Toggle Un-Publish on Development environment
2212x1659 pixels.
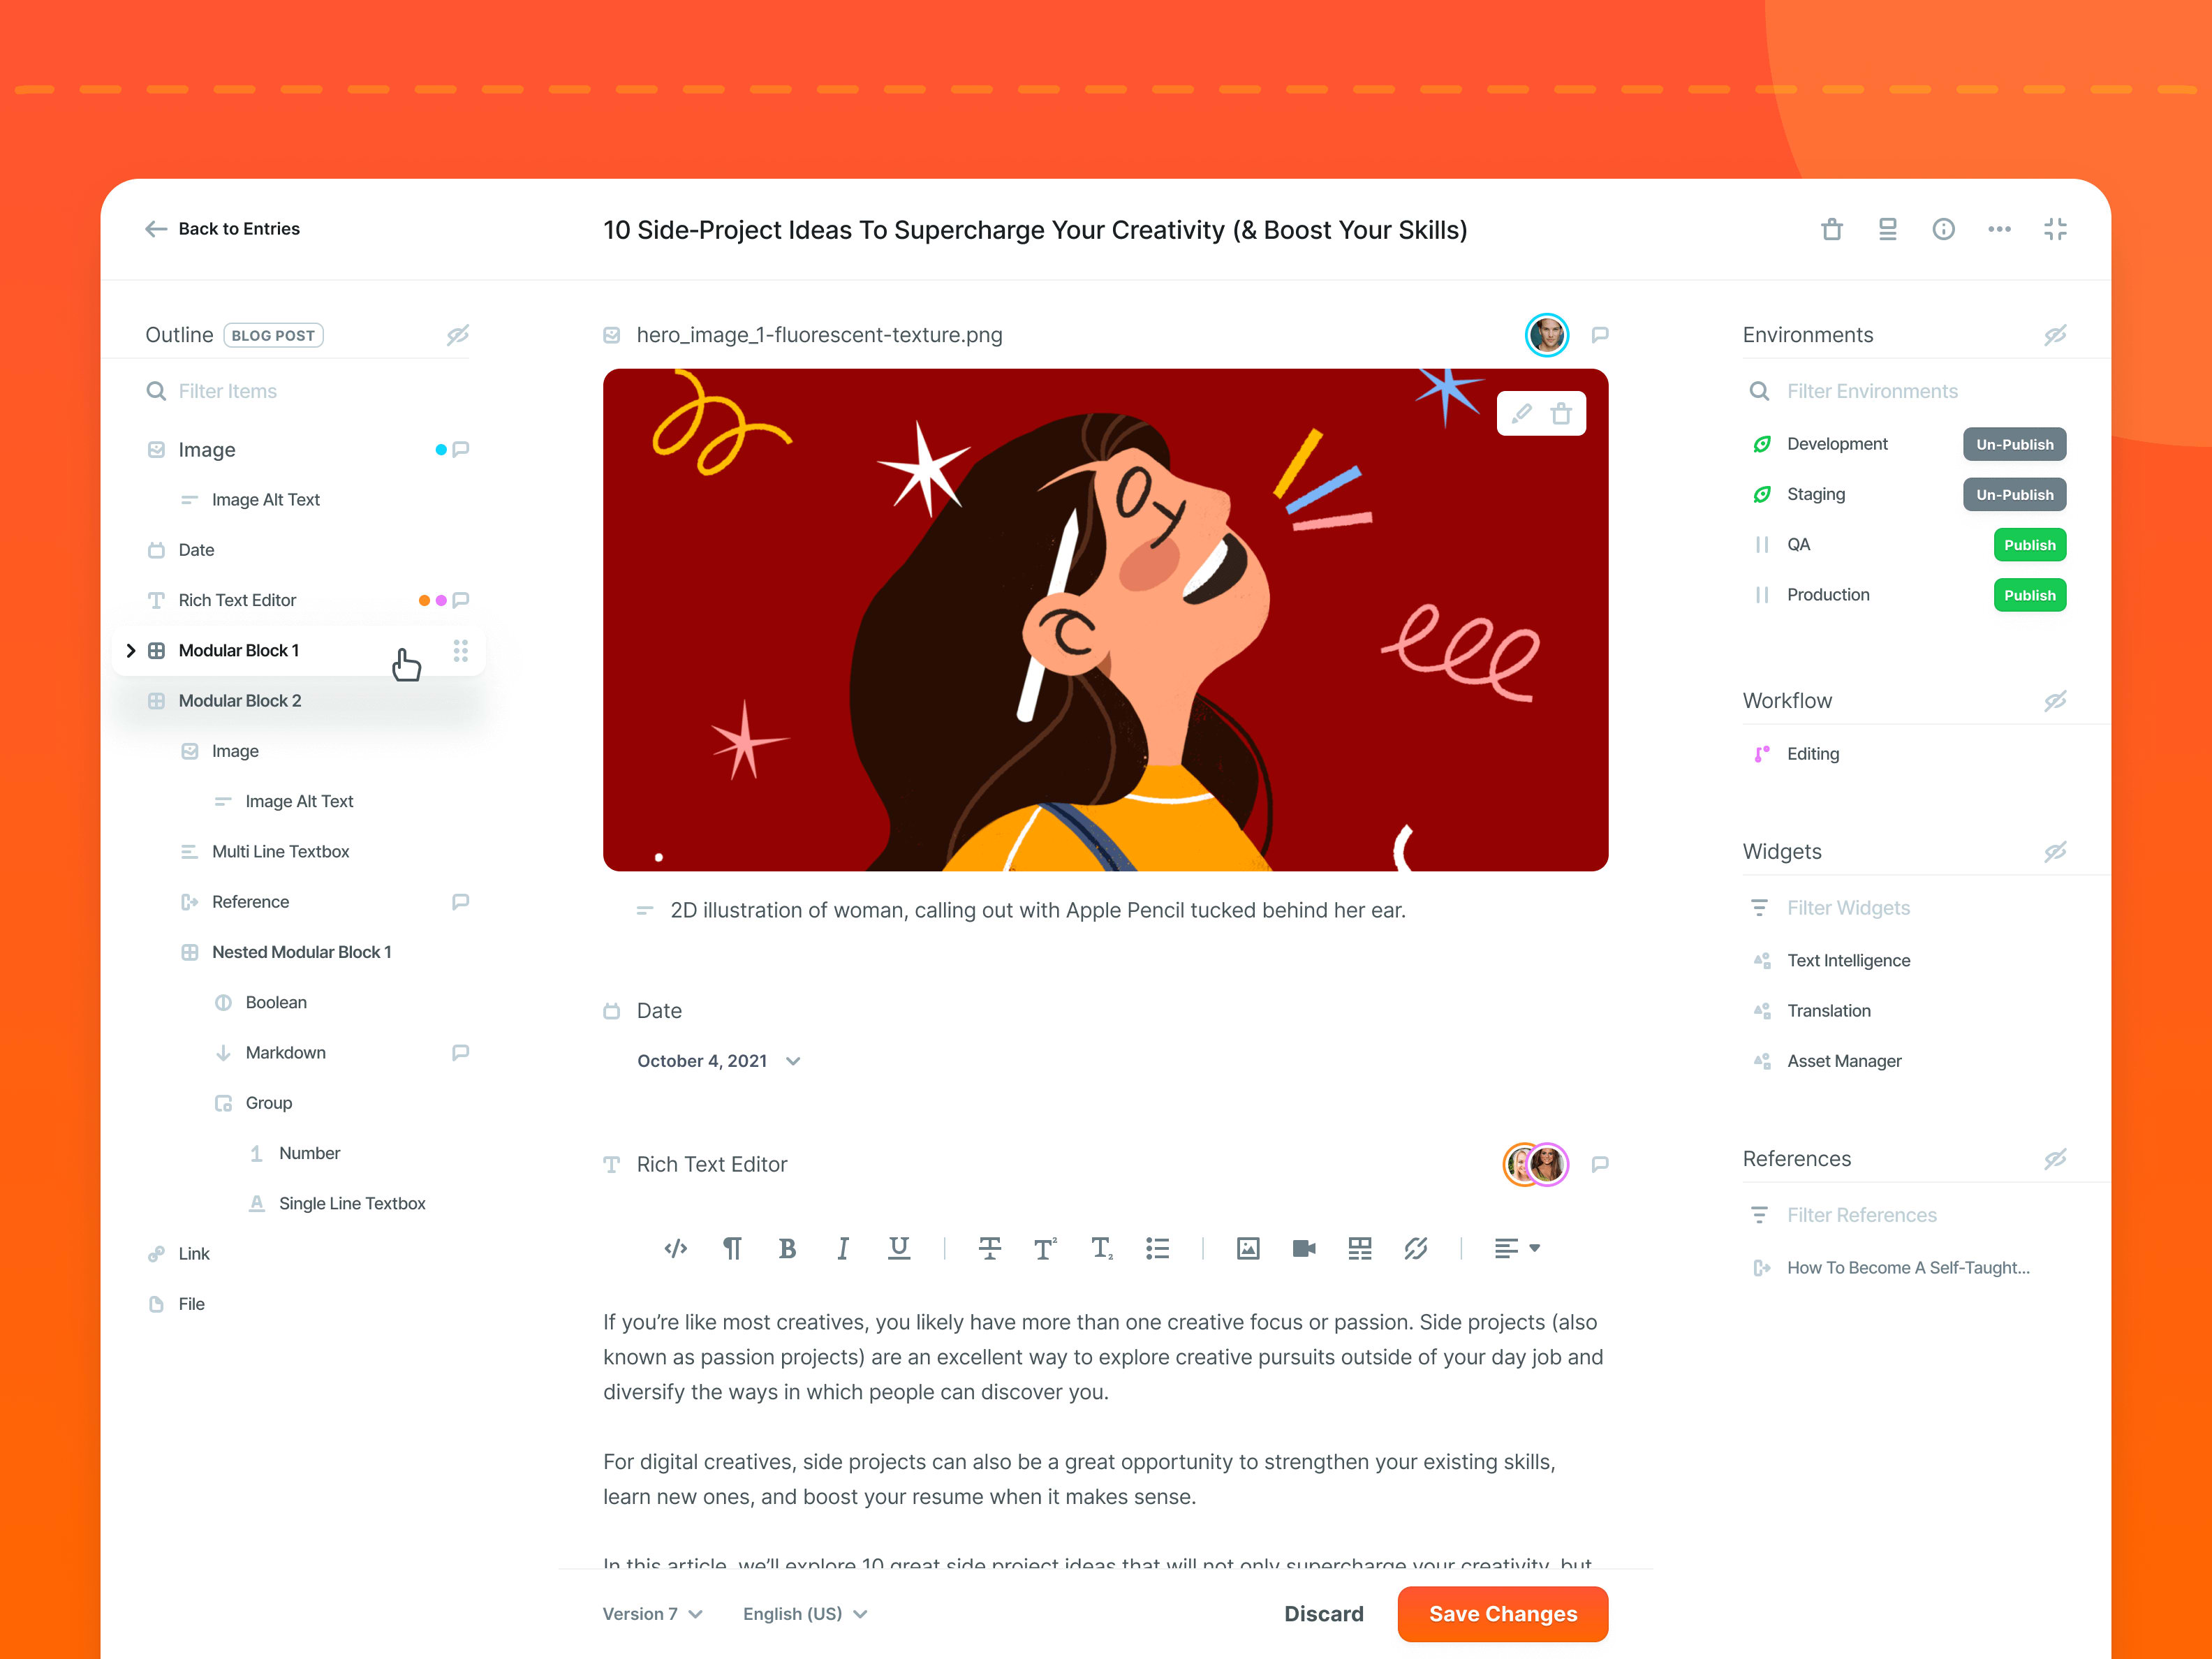pyautogui.click(x=2012, y=444)
